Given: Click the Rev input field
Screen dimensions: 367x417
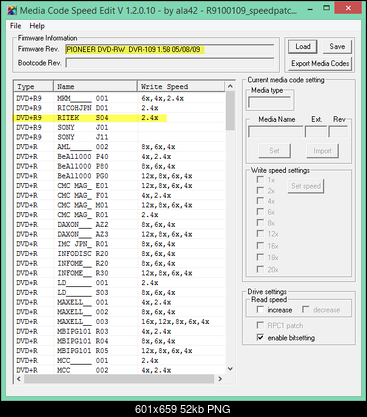Looking at the screenshot, I should [338, 132].
